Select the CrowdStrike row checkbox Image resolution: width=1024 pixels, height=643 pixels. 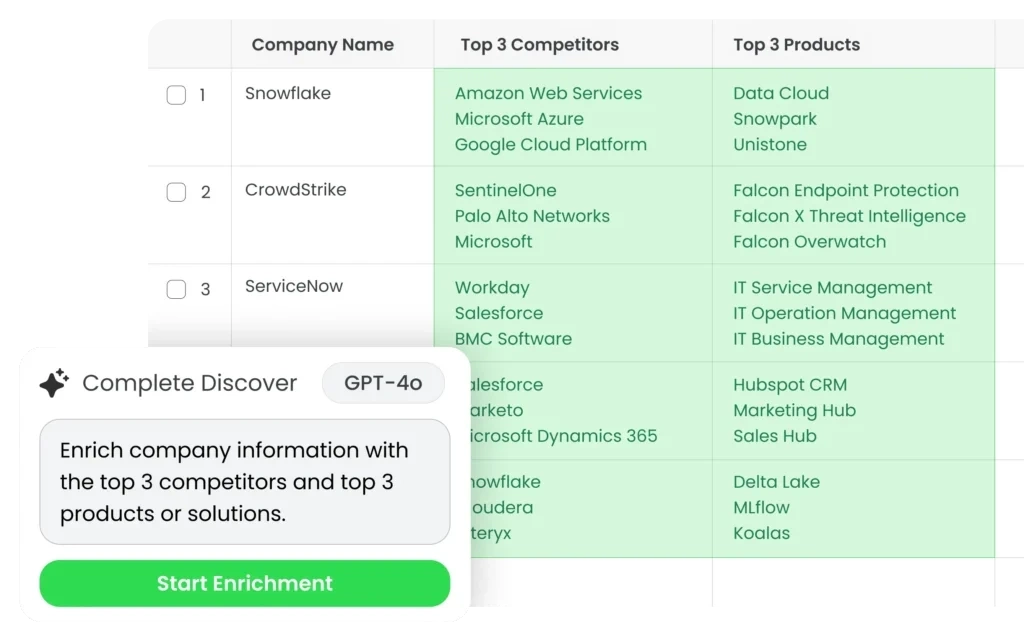176,192
